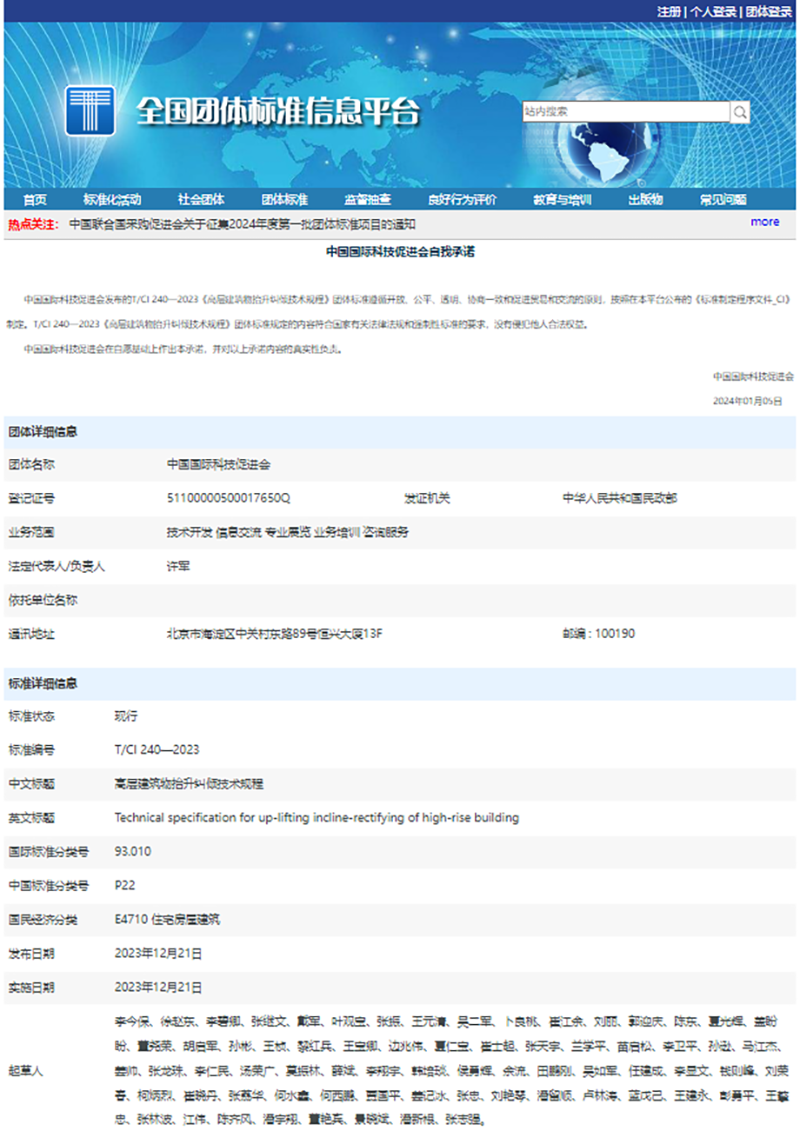
Task: Click the 法定代表人/负责人 label
Action: pos(56,566)
